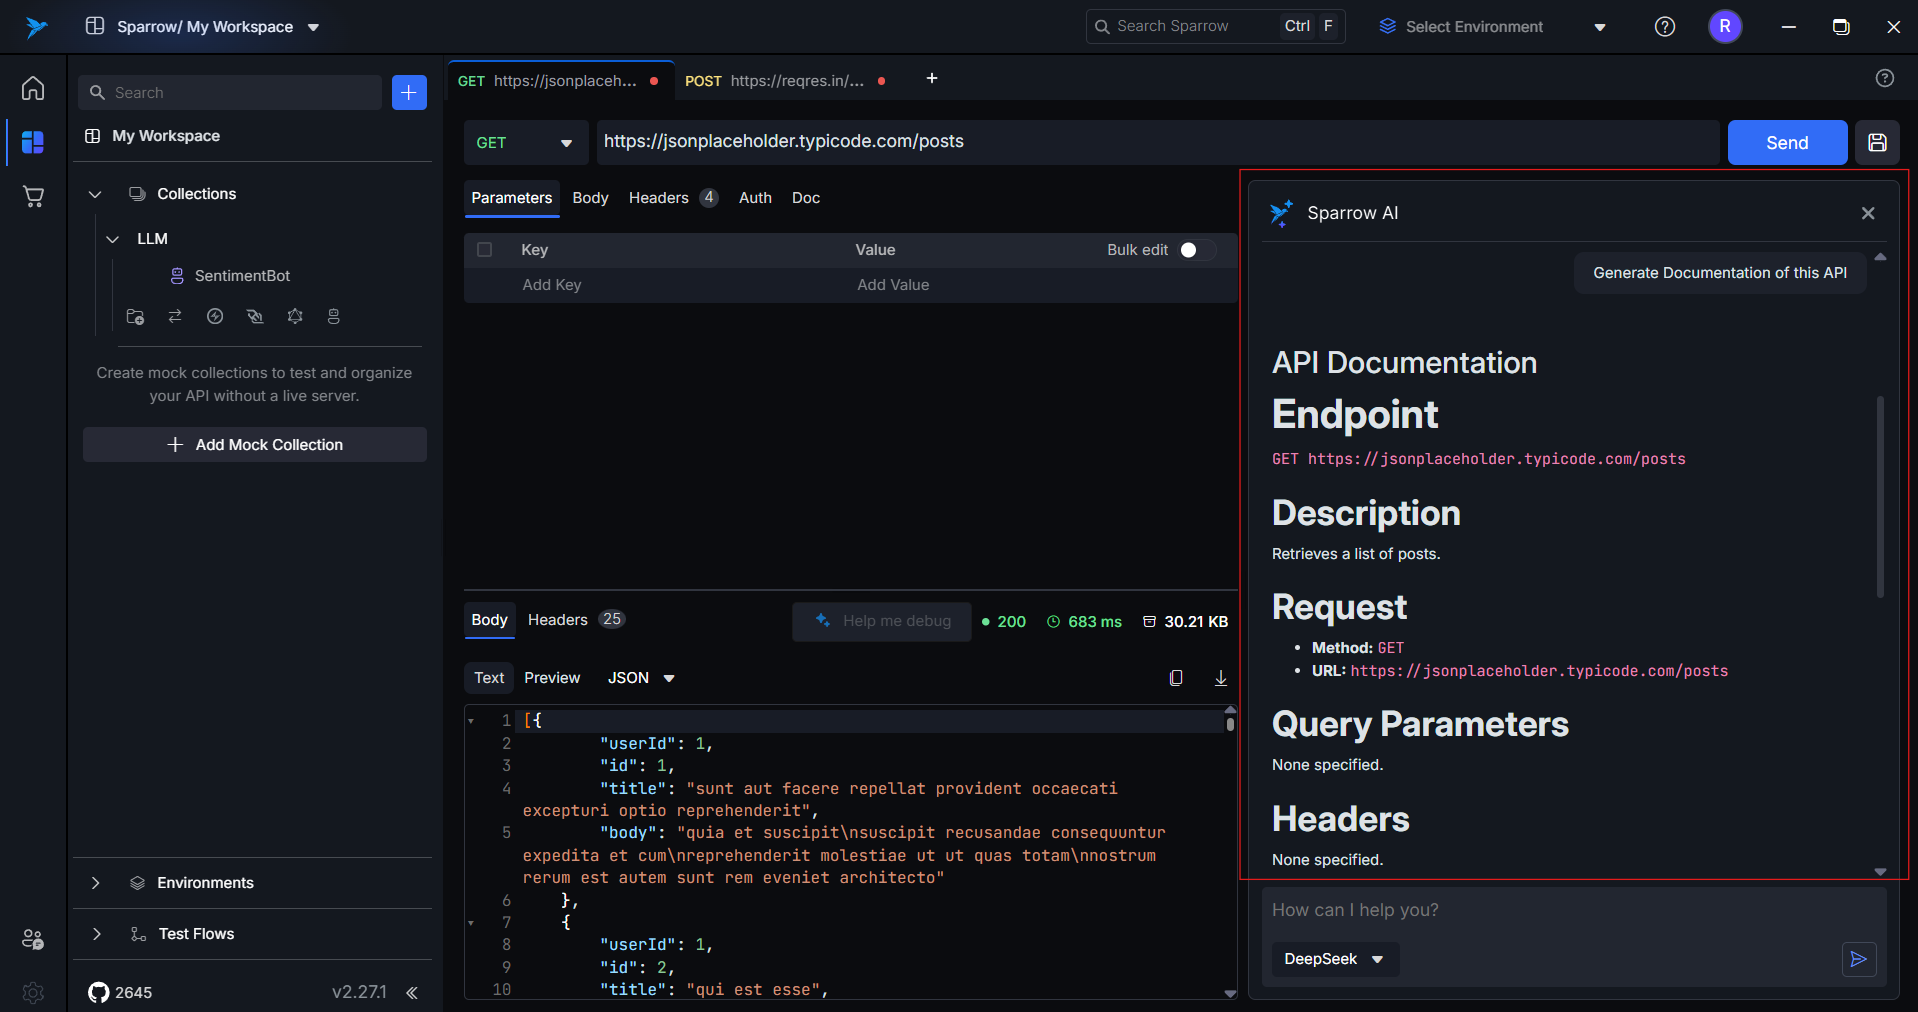This screenshot has width=1918, height=1012.
Task: Switch response view to Text
Action: (x=489, y=678)
